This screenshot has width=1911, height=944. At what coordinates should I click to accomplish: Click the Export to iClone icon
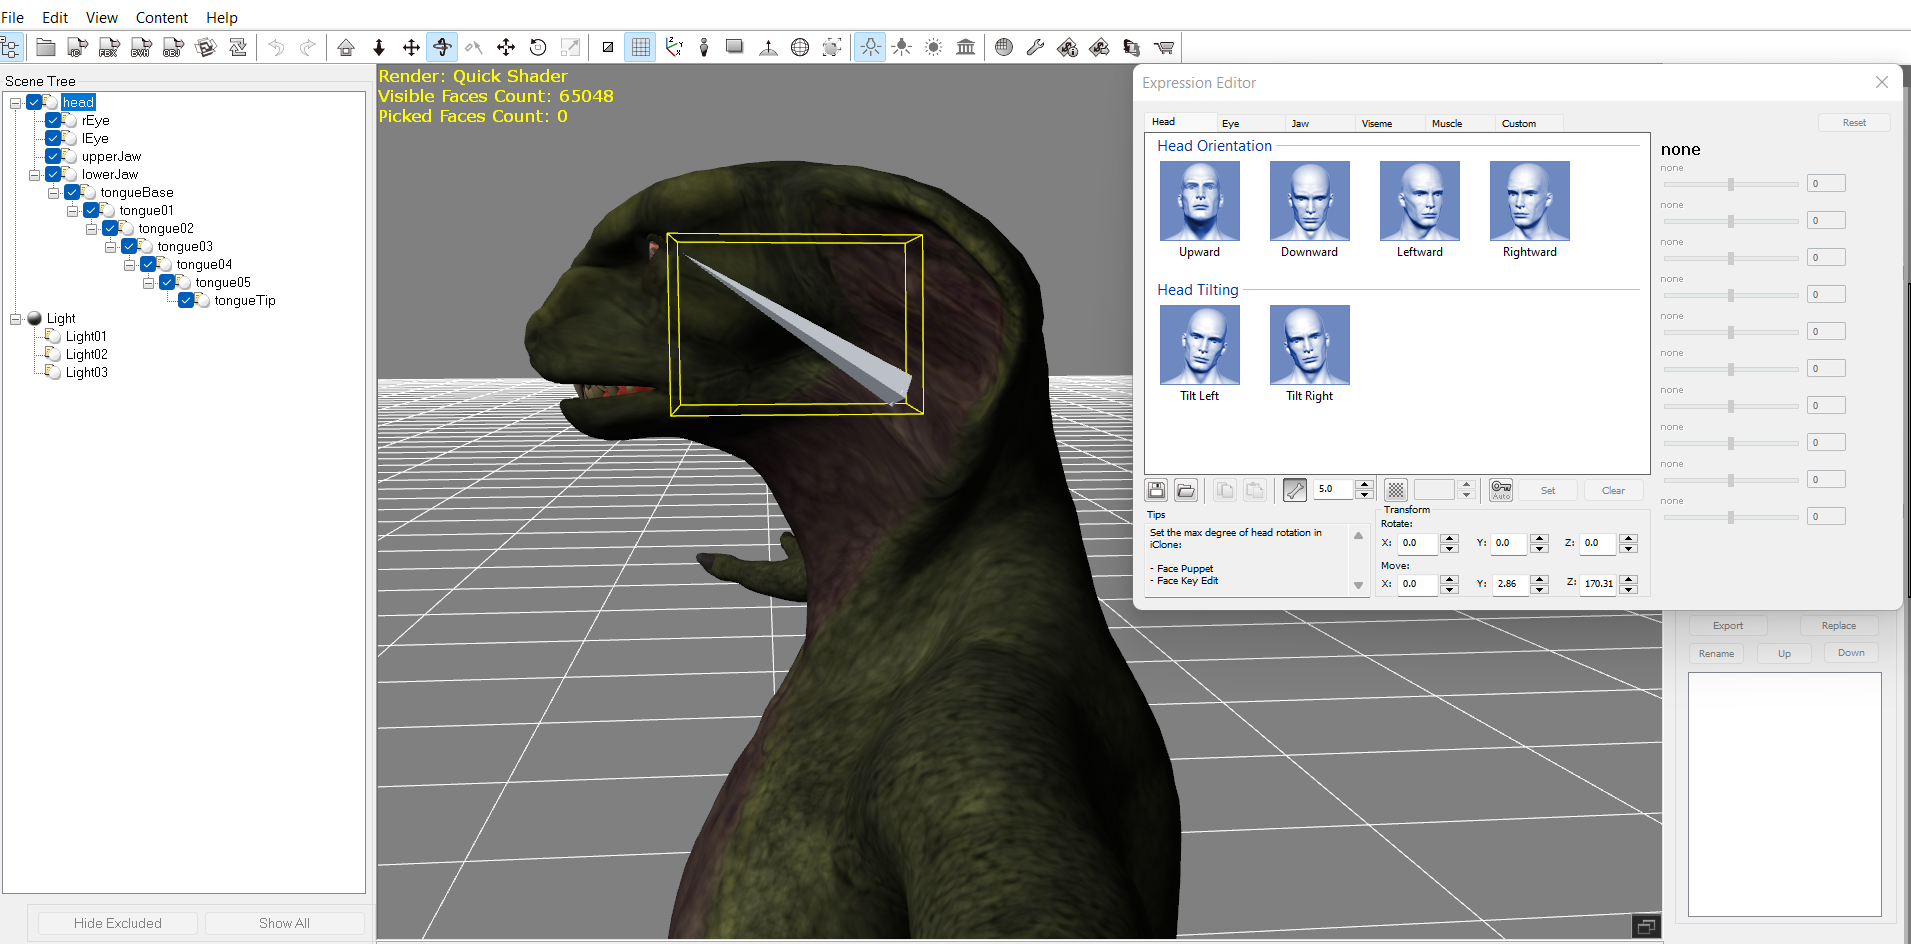77,47
